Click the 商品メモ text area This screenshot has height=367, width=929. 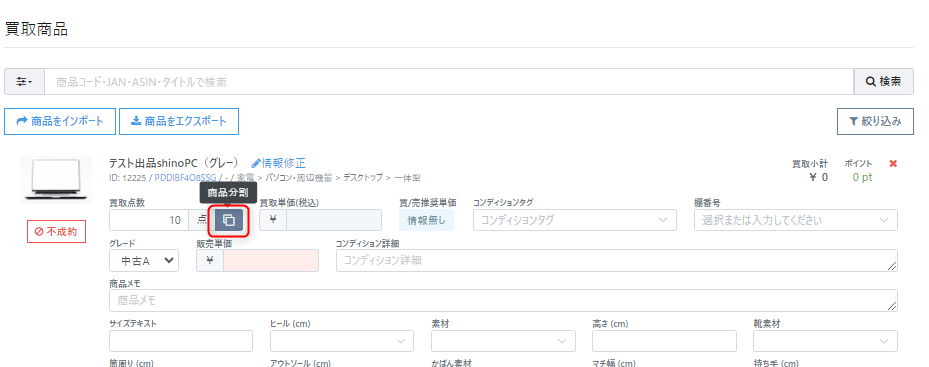click(x=503, y=300)
